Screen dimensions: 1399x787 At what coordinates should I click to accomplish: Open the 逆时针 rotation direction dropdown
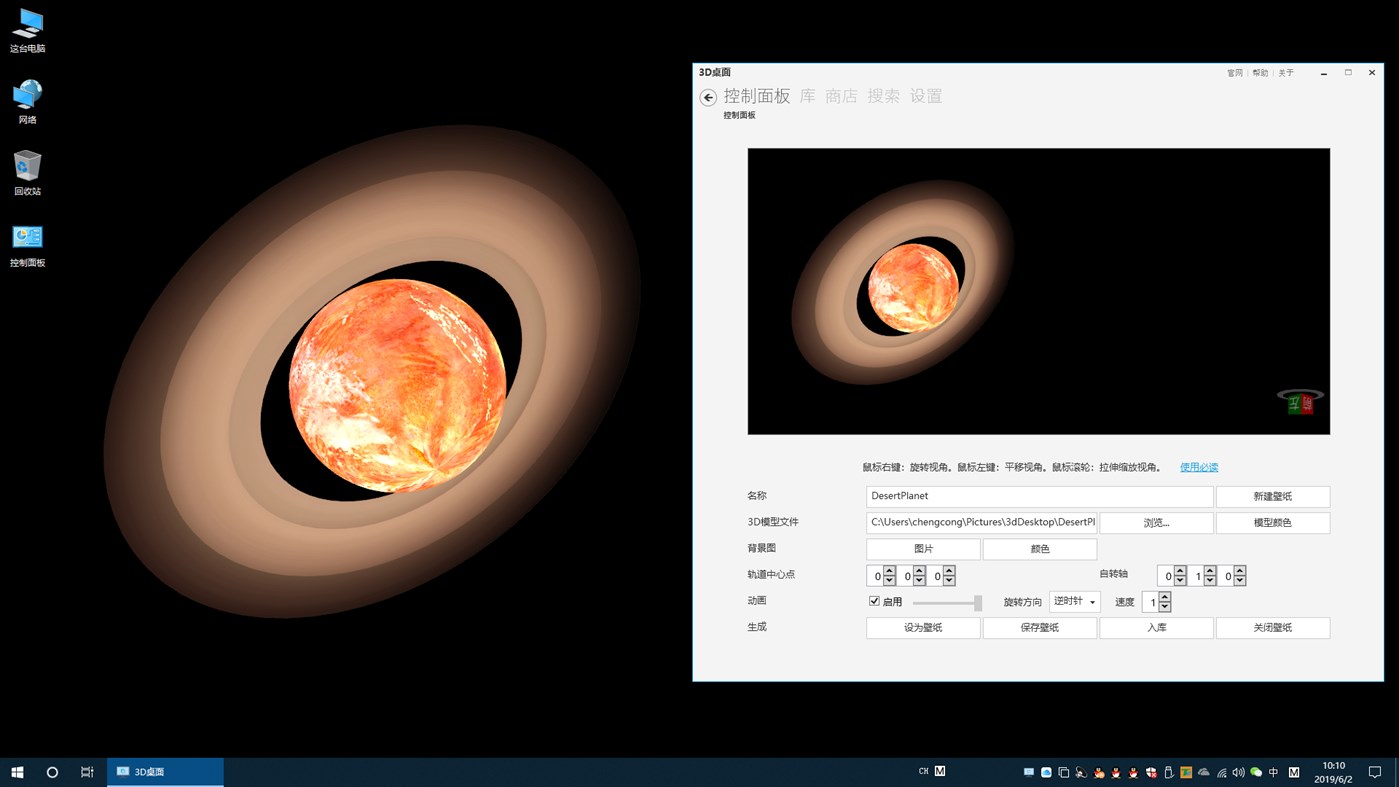(1074, 601)
